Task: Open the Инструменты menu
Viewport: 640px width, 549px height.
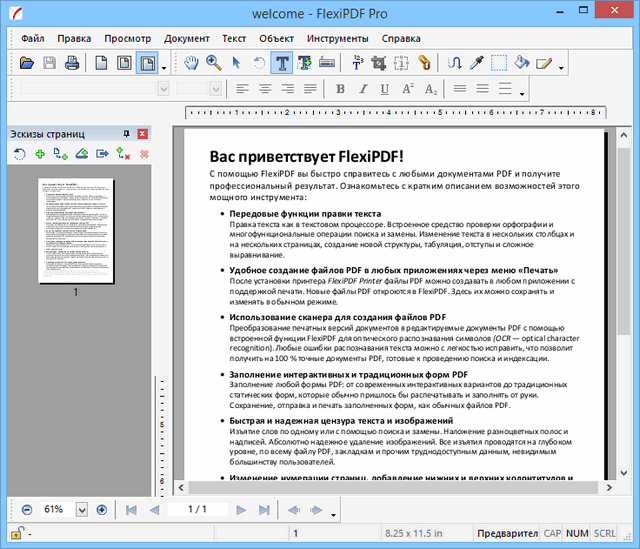Action: click(338, 38)
